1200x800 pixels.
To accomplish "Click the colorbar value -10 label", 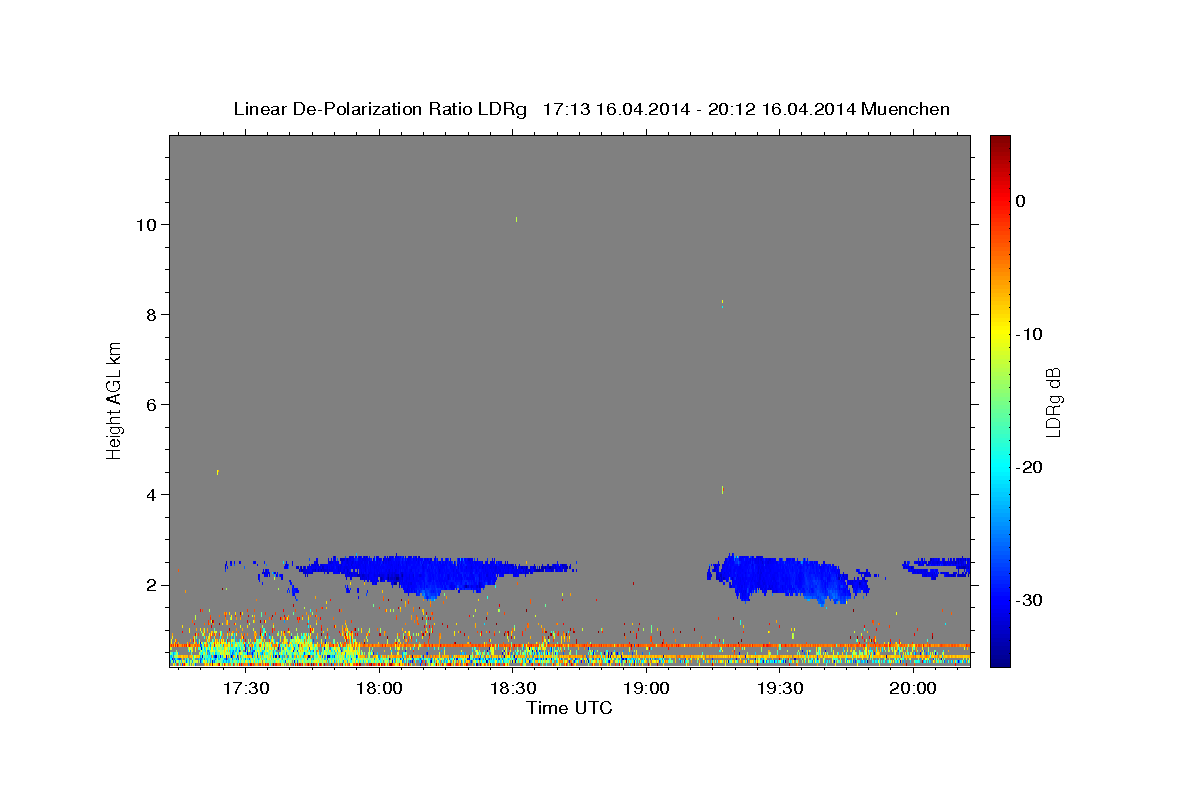I will pyautogui.click(x=1030, y=334).
